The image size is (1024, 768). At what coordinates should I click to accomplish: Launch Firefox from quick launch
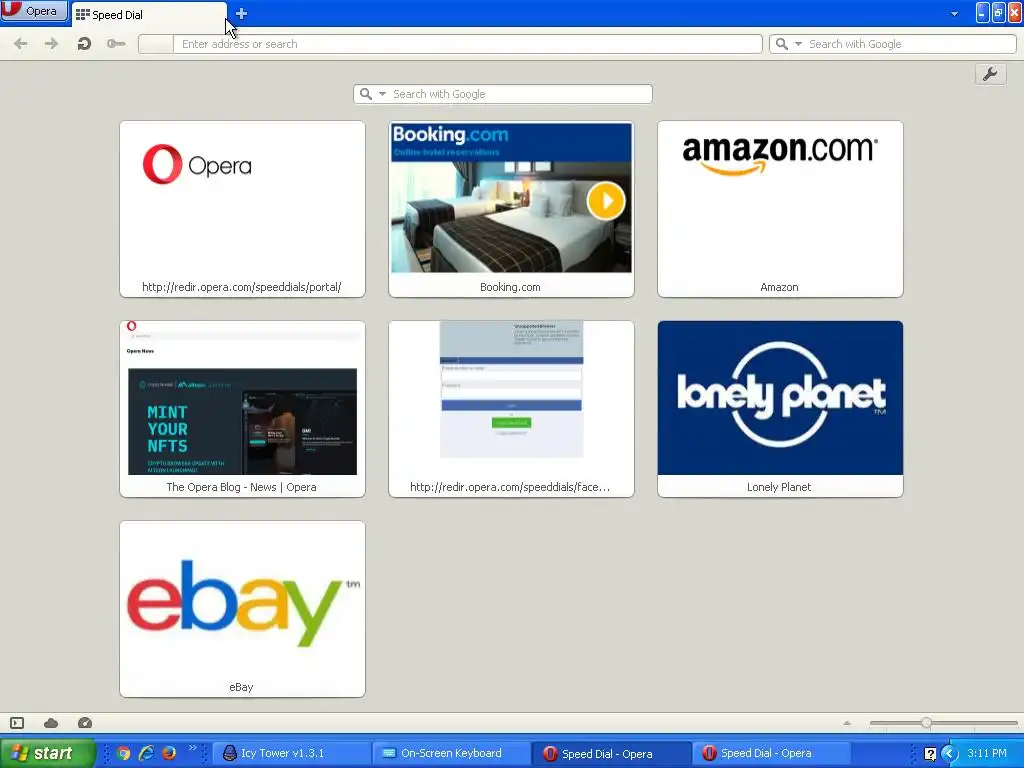(x=169, y=753)
